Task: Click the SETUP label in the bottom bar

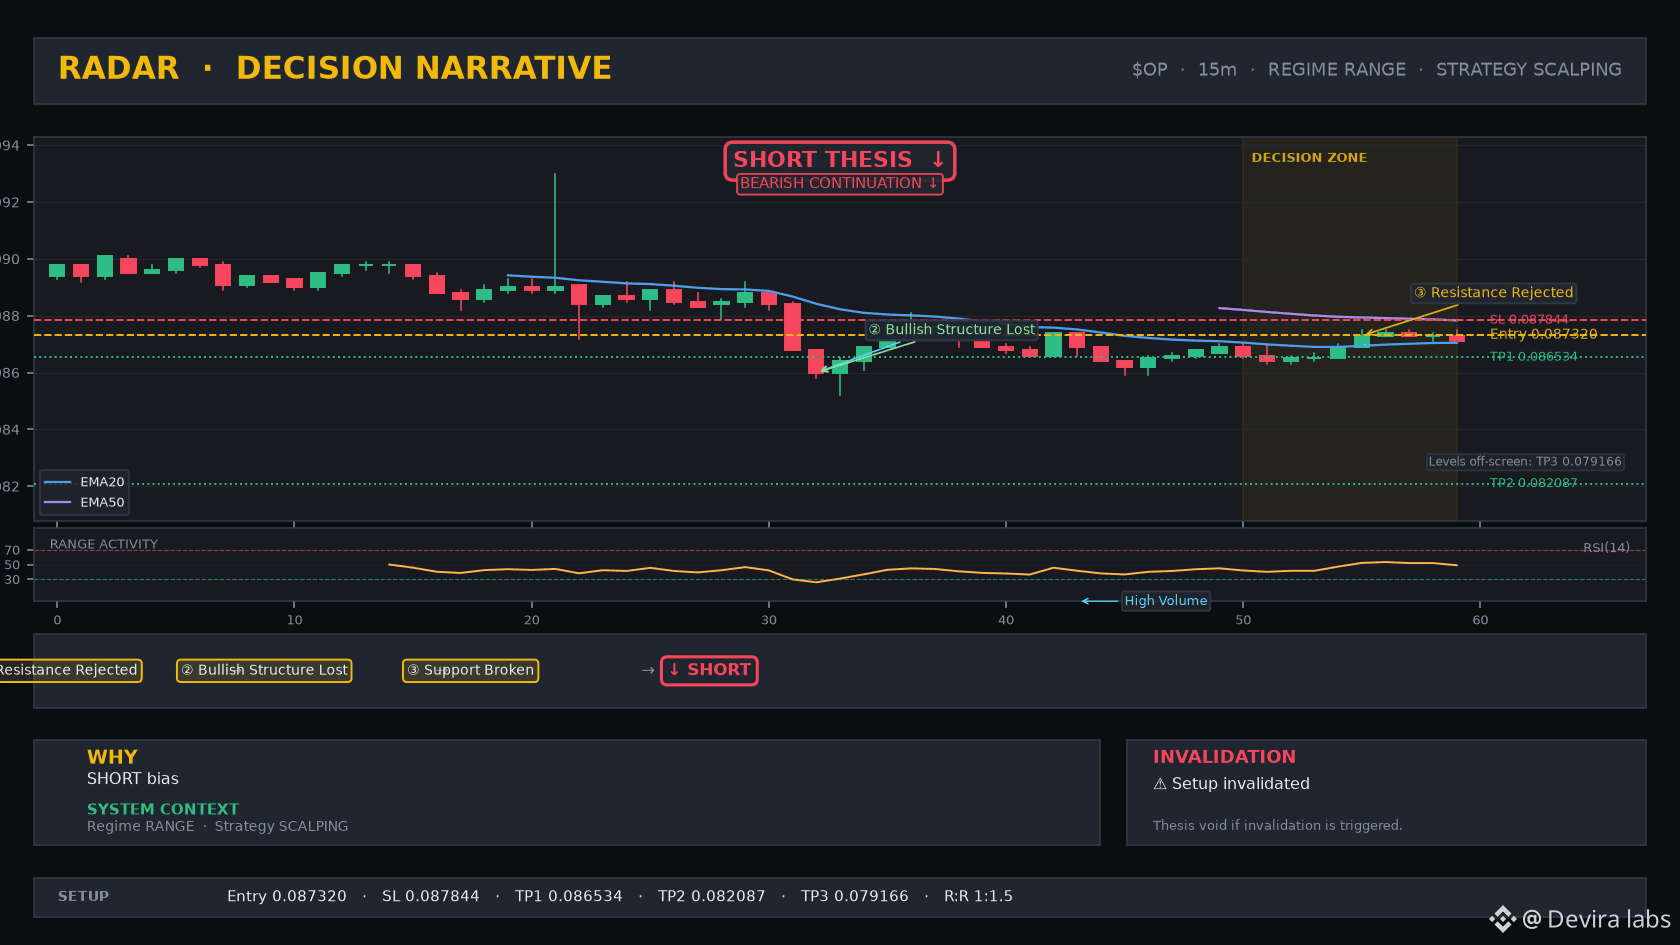Action: (84, 896)
